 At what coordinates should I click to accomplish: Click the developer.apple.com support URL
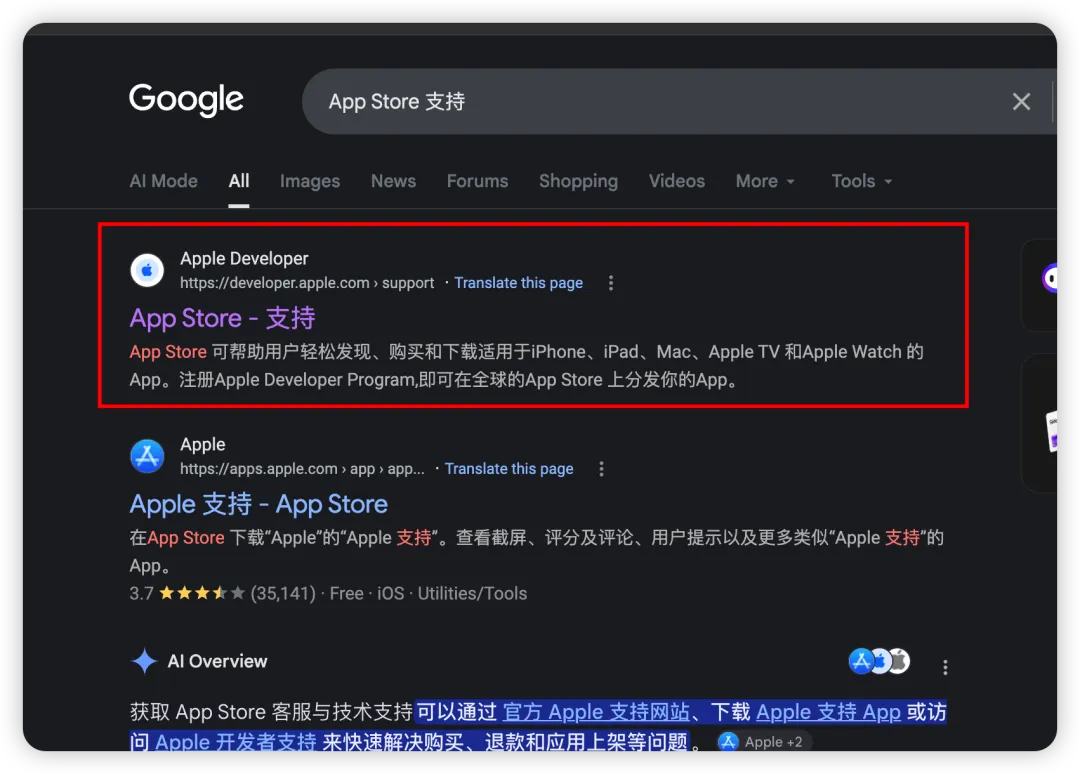[307, 283]
